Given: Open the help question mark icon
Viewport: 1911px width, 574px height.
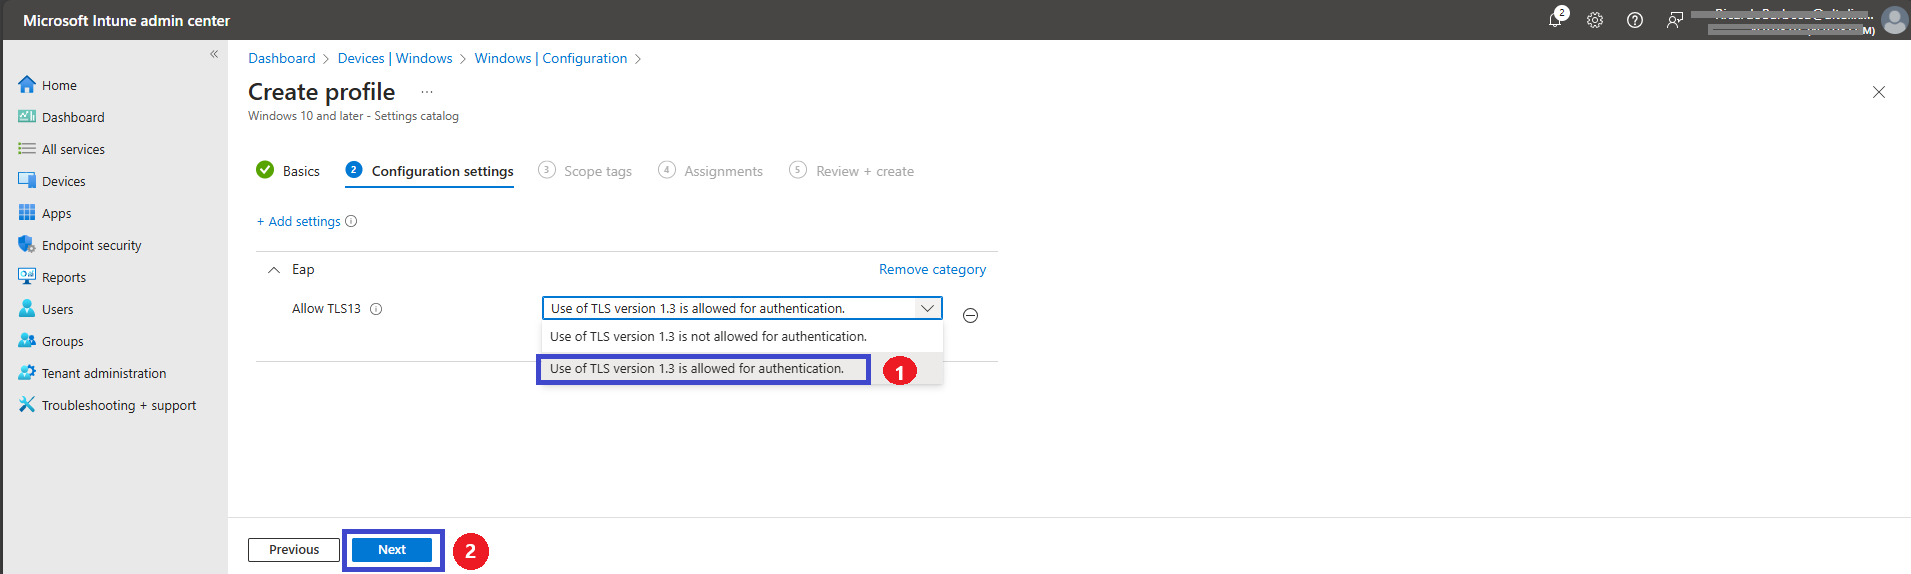Looking at the screenshot, I should point(1635,20).
